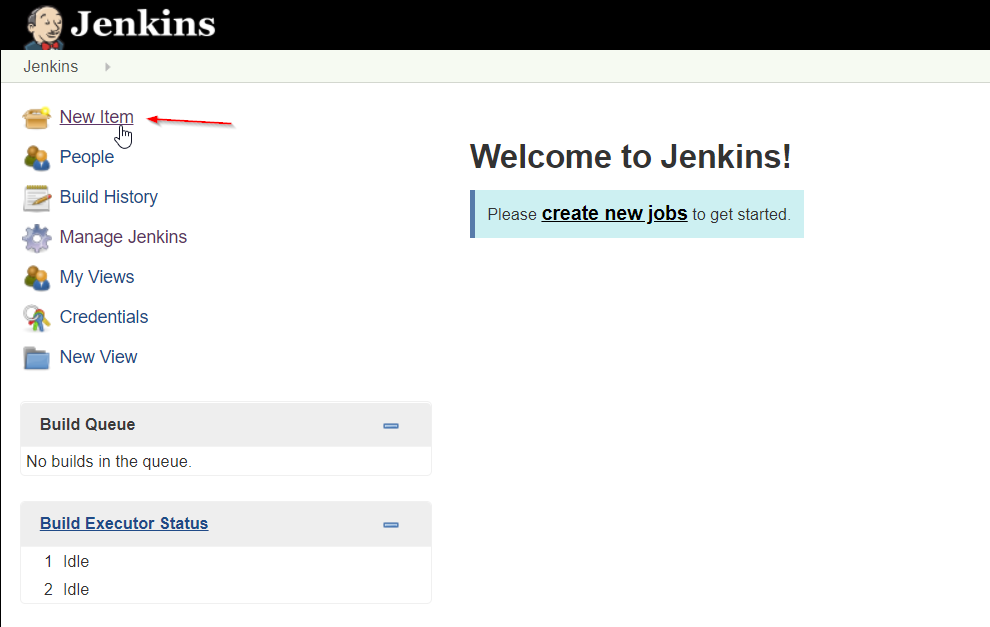Open Build History via its notepad icon
Screen dimensions: 990x627
click(36, 197)
